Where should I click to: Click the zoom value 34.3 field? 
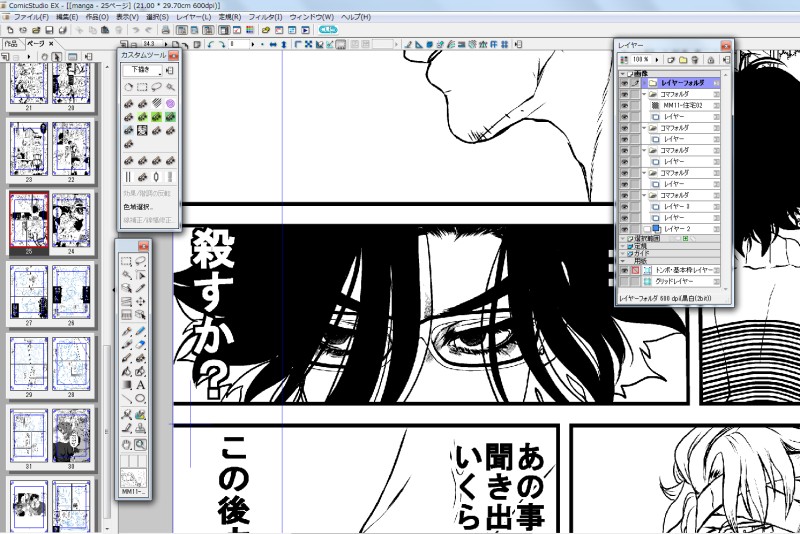tap(152, 44)
